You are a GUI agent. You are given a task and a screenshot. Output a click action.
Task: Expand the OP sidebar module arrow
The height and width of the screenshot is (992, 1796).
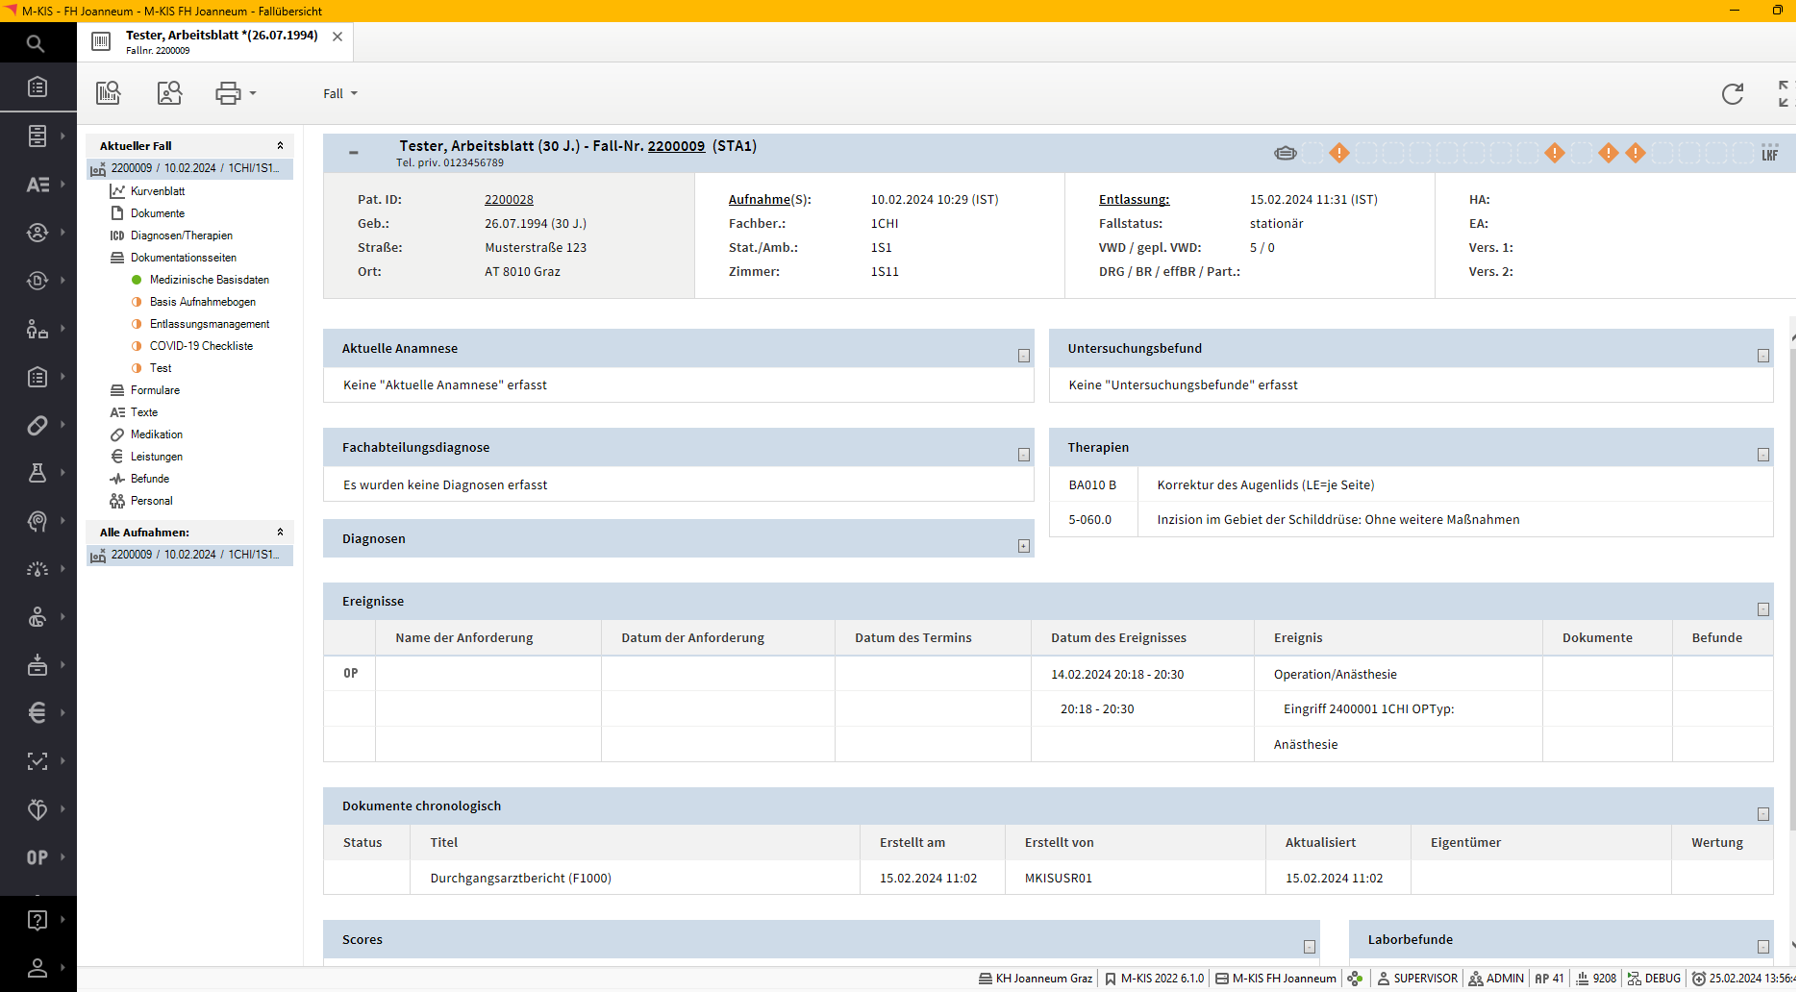click(x=63, y=858)
